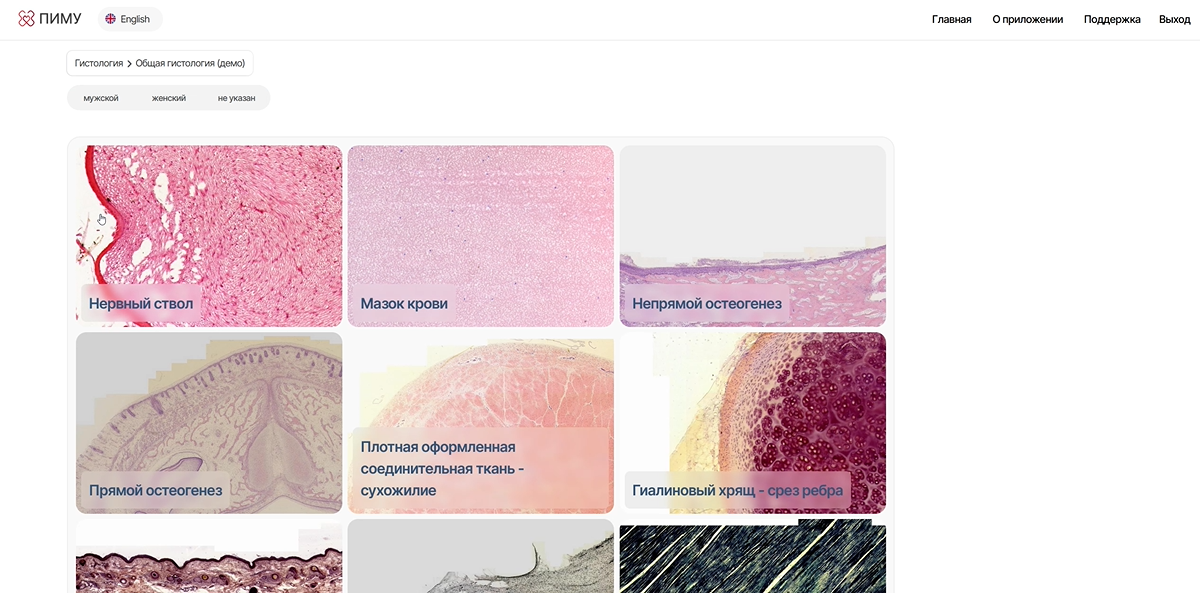Go to Гистология in the breadcrumb
Image resolution: width=1200 pixels, height=593 pixels.
click(98, 63)
